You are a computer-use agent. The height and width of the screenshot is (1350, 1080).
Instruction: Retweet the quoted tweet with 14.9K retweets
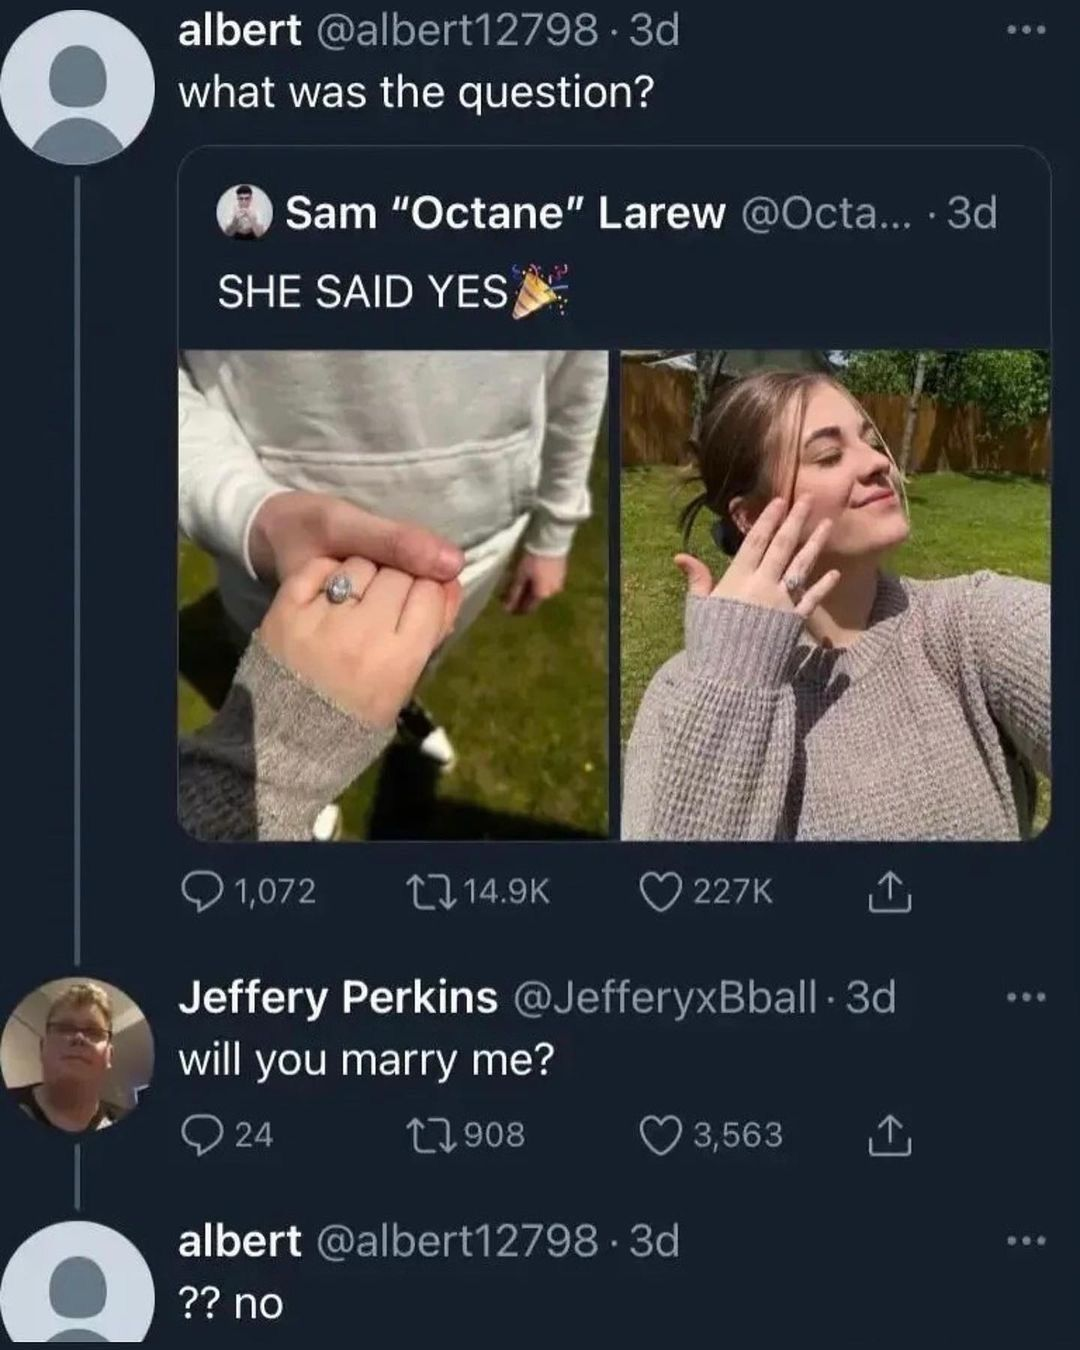pyautogui.click(x=431, y=891)
